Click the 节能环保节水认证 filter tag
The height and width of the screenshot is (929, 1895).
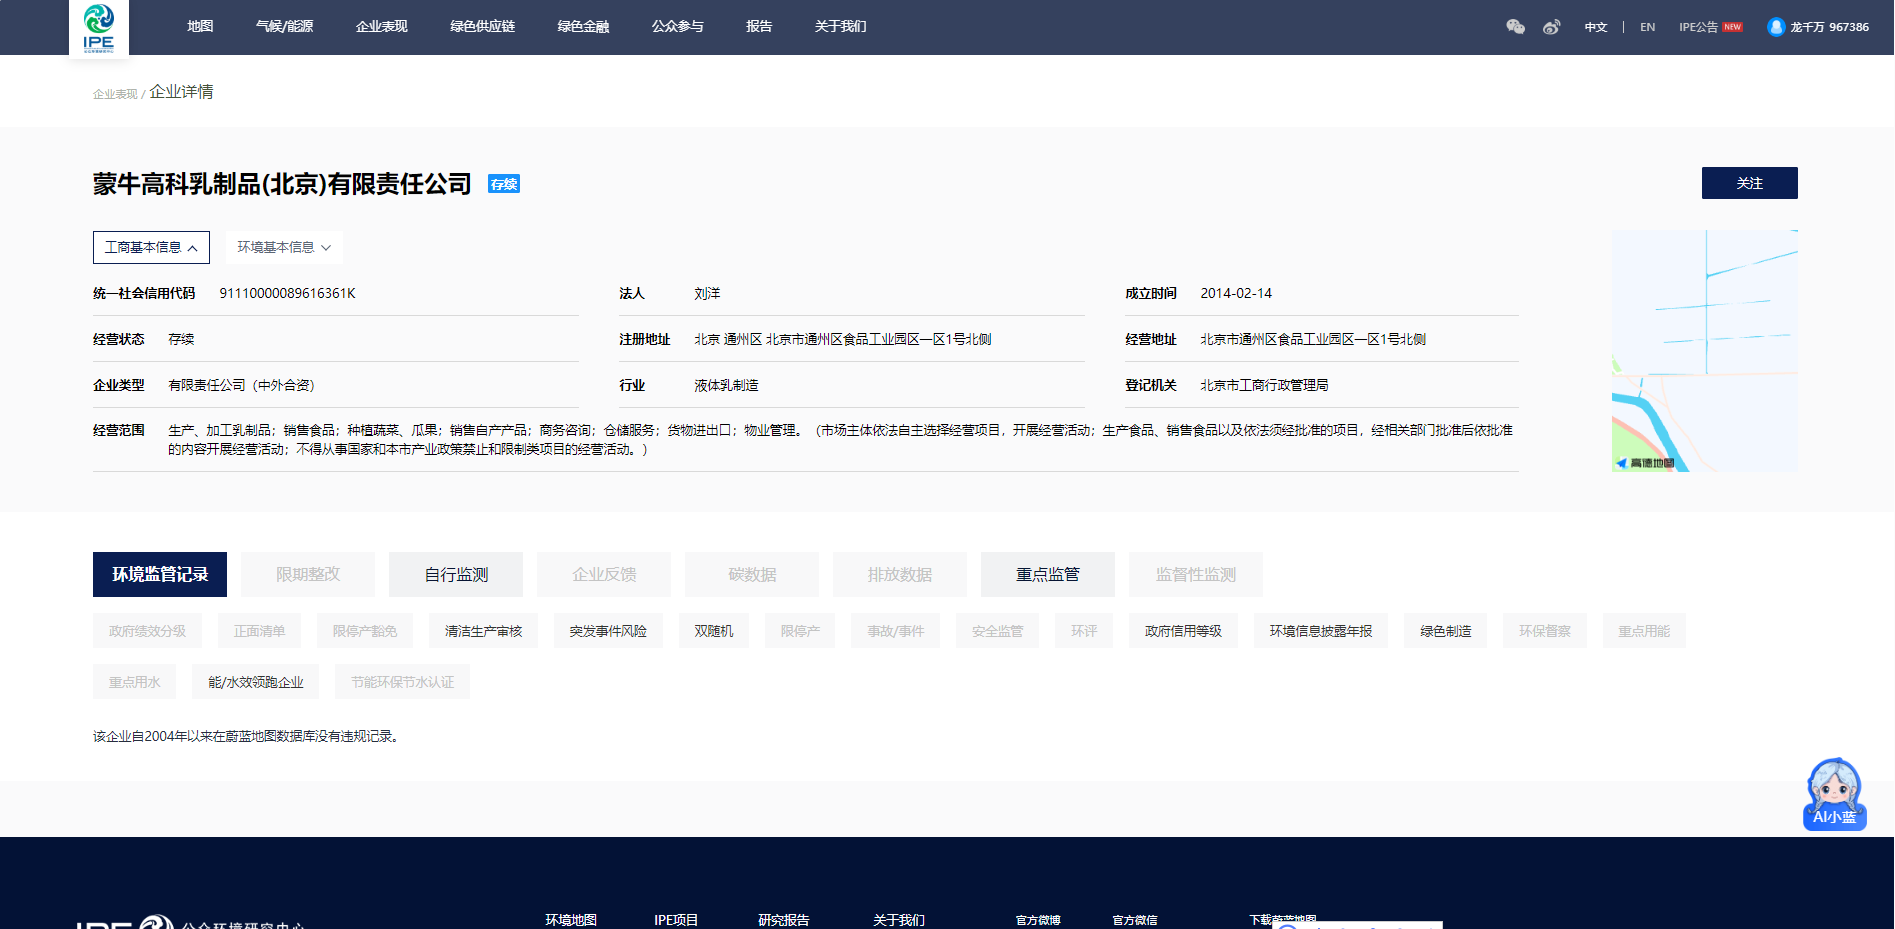(402, 682)
